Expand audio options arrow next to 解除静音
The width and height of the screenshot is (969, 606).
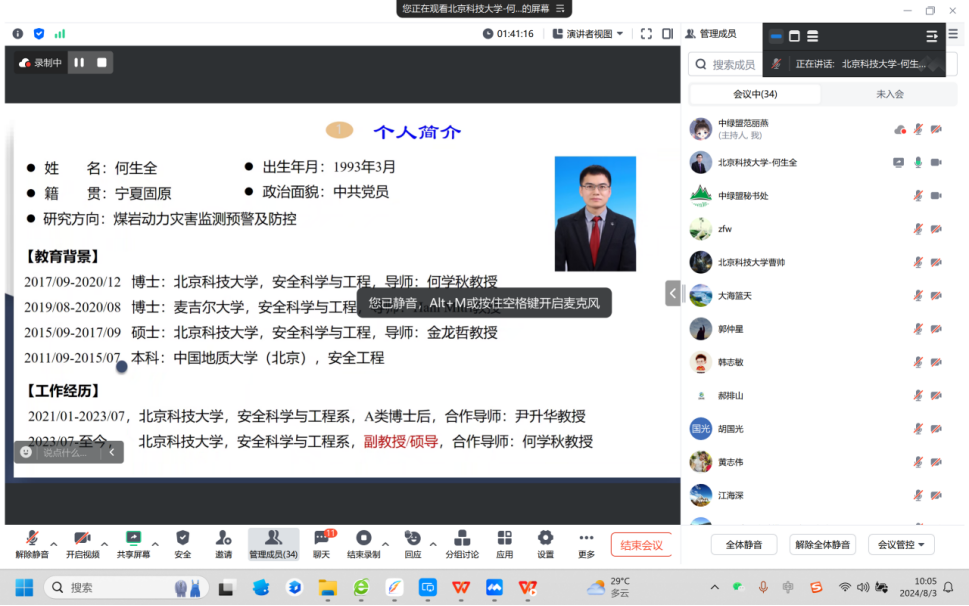click(x=54, y=544)
